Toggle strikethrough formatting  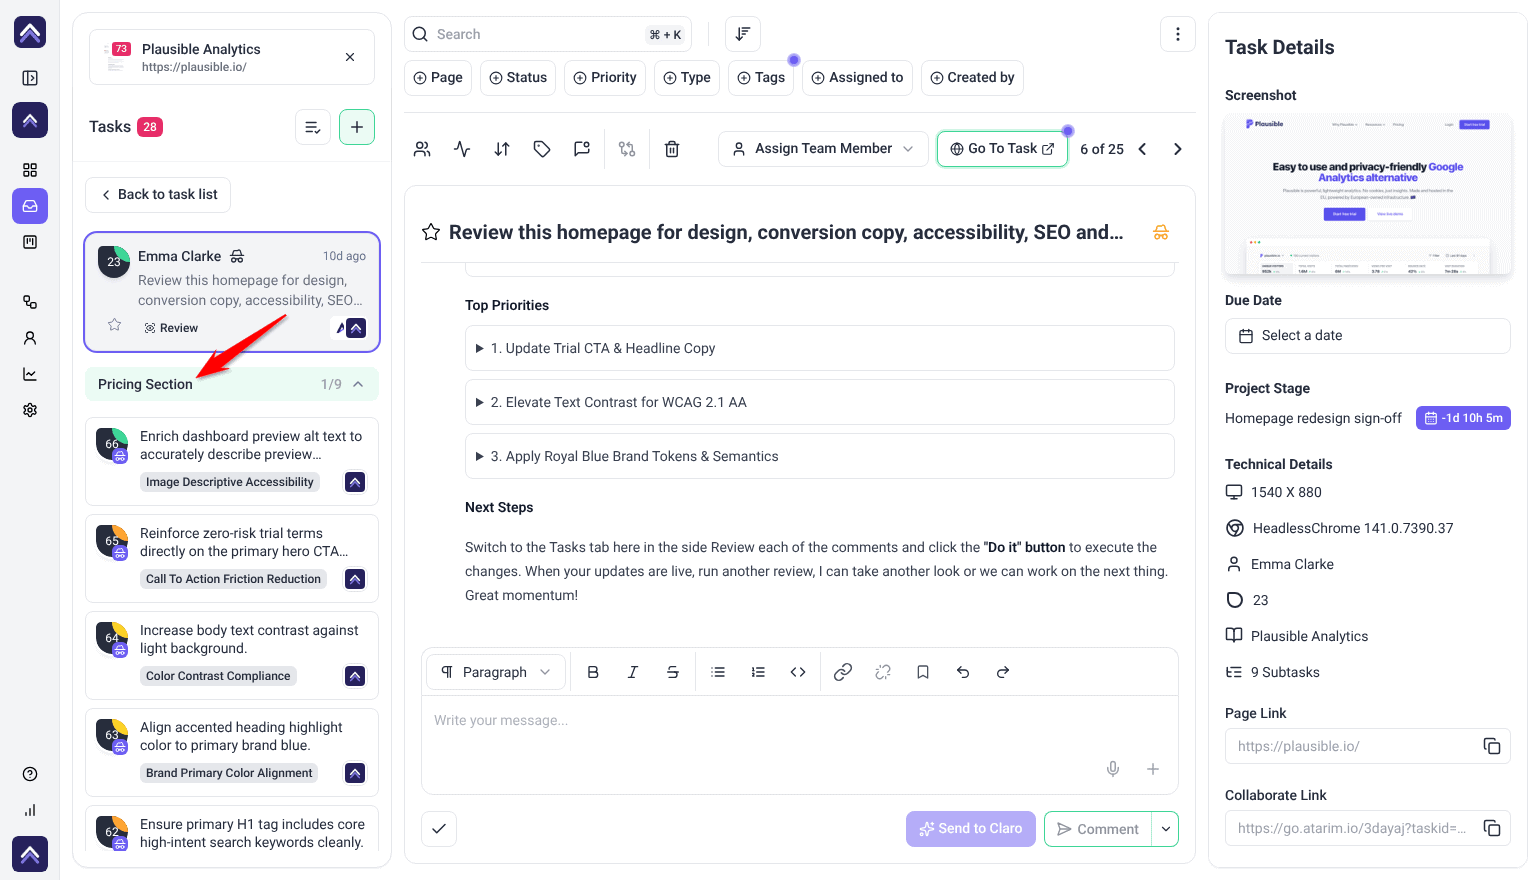[673, 672]
